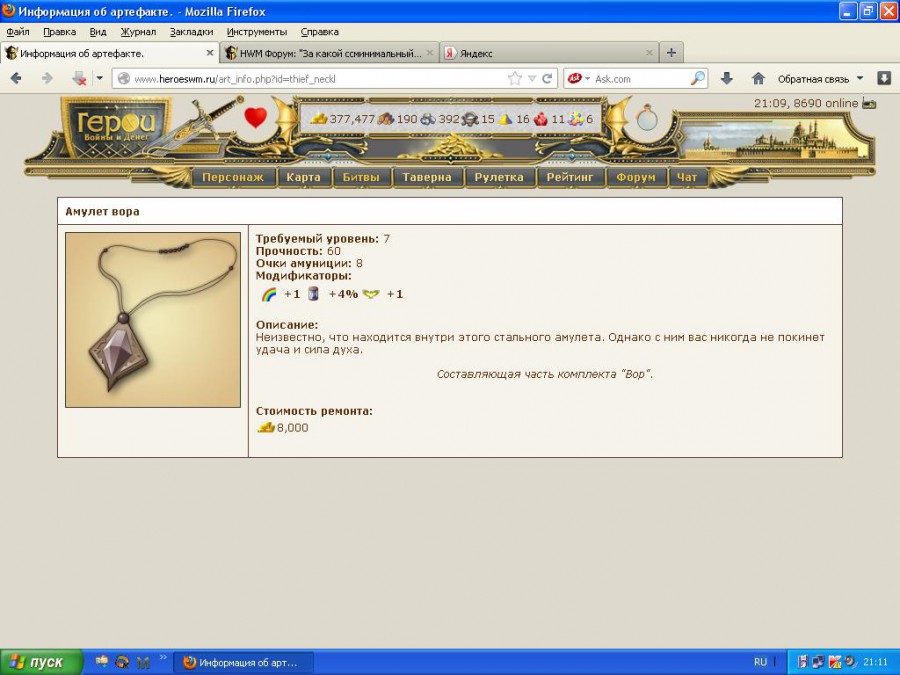Open the back-history dropdown arrow
The image size is (900, 675).
coord(99,78)
